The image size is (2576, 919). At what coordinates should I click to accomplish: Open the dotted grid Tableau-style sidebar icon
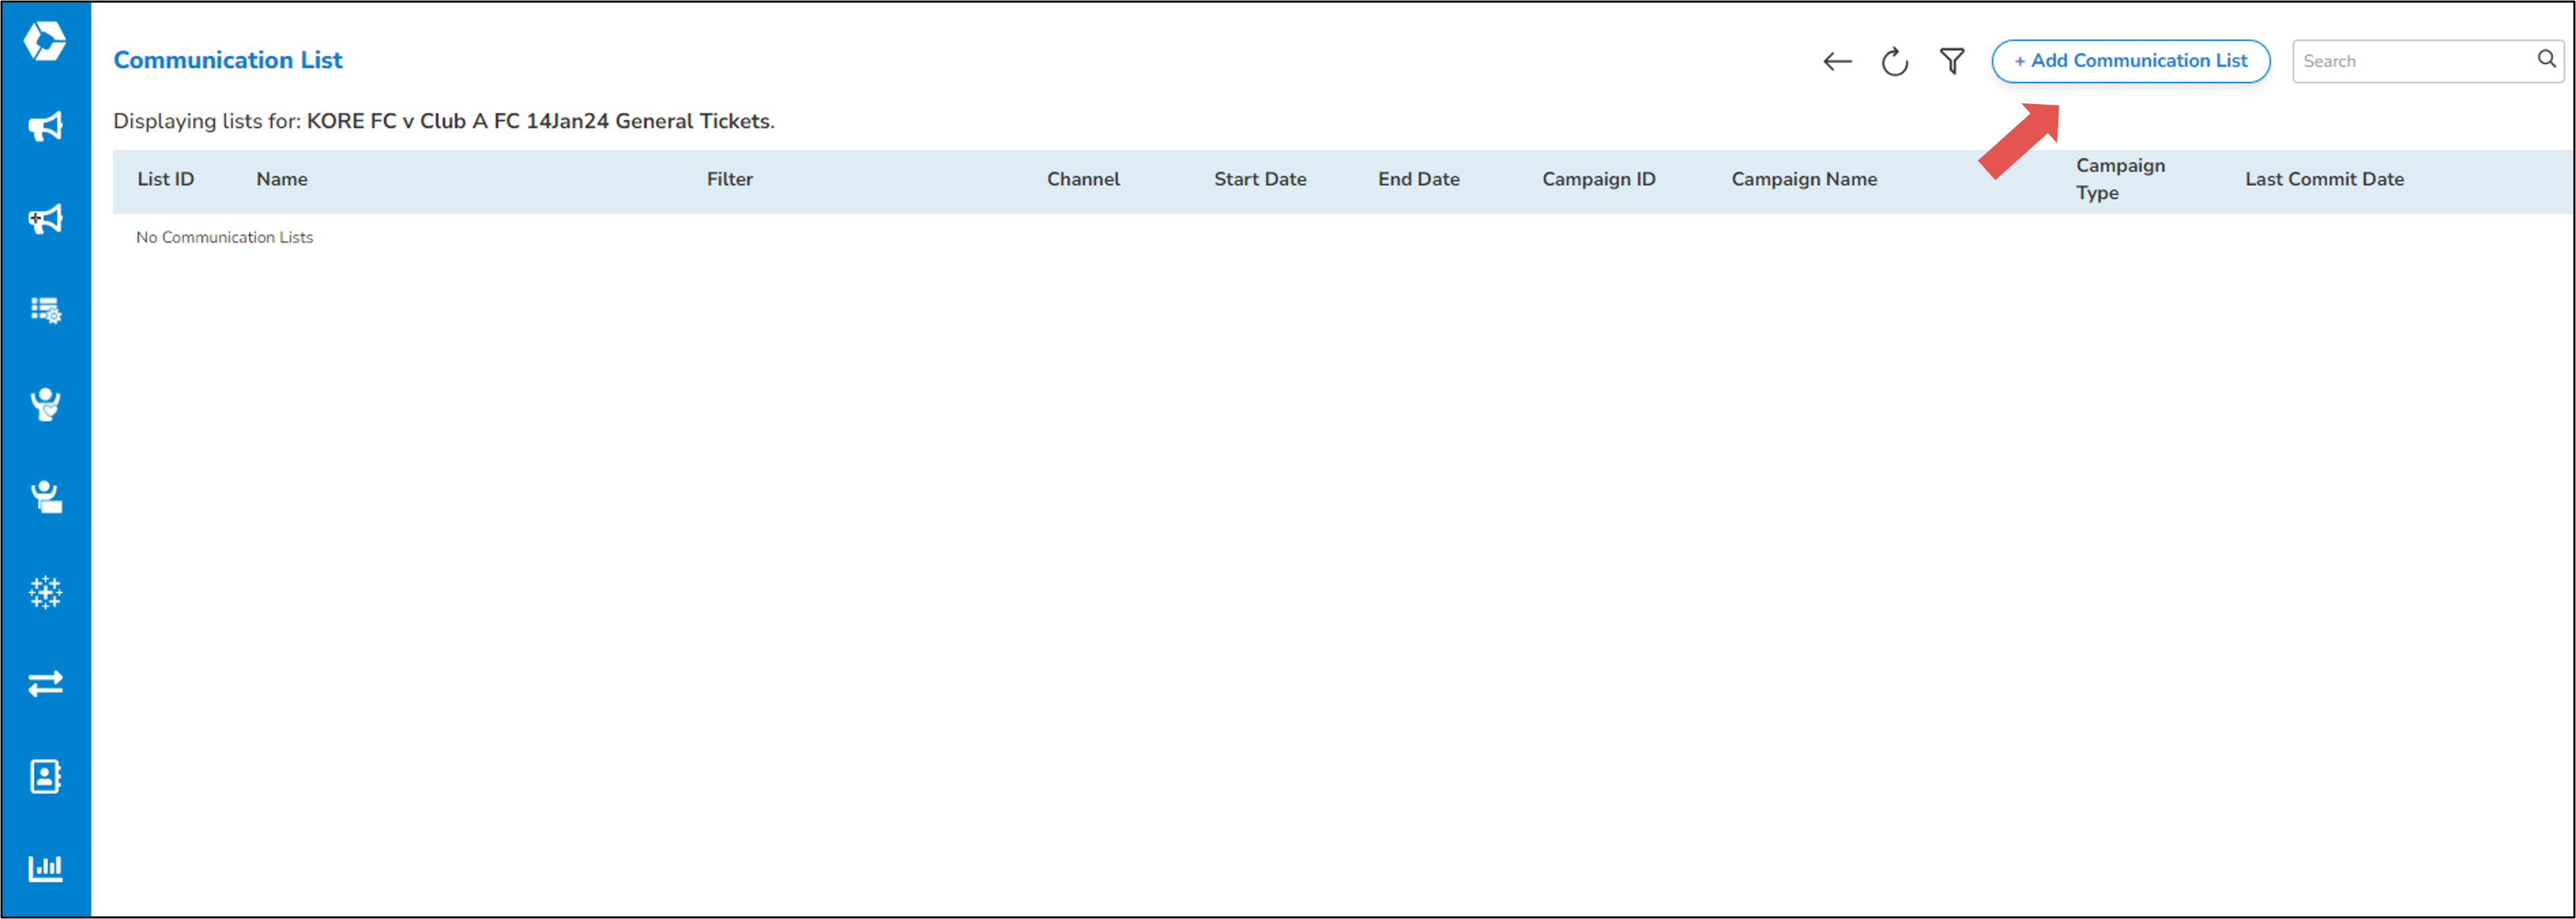point(45,592)
